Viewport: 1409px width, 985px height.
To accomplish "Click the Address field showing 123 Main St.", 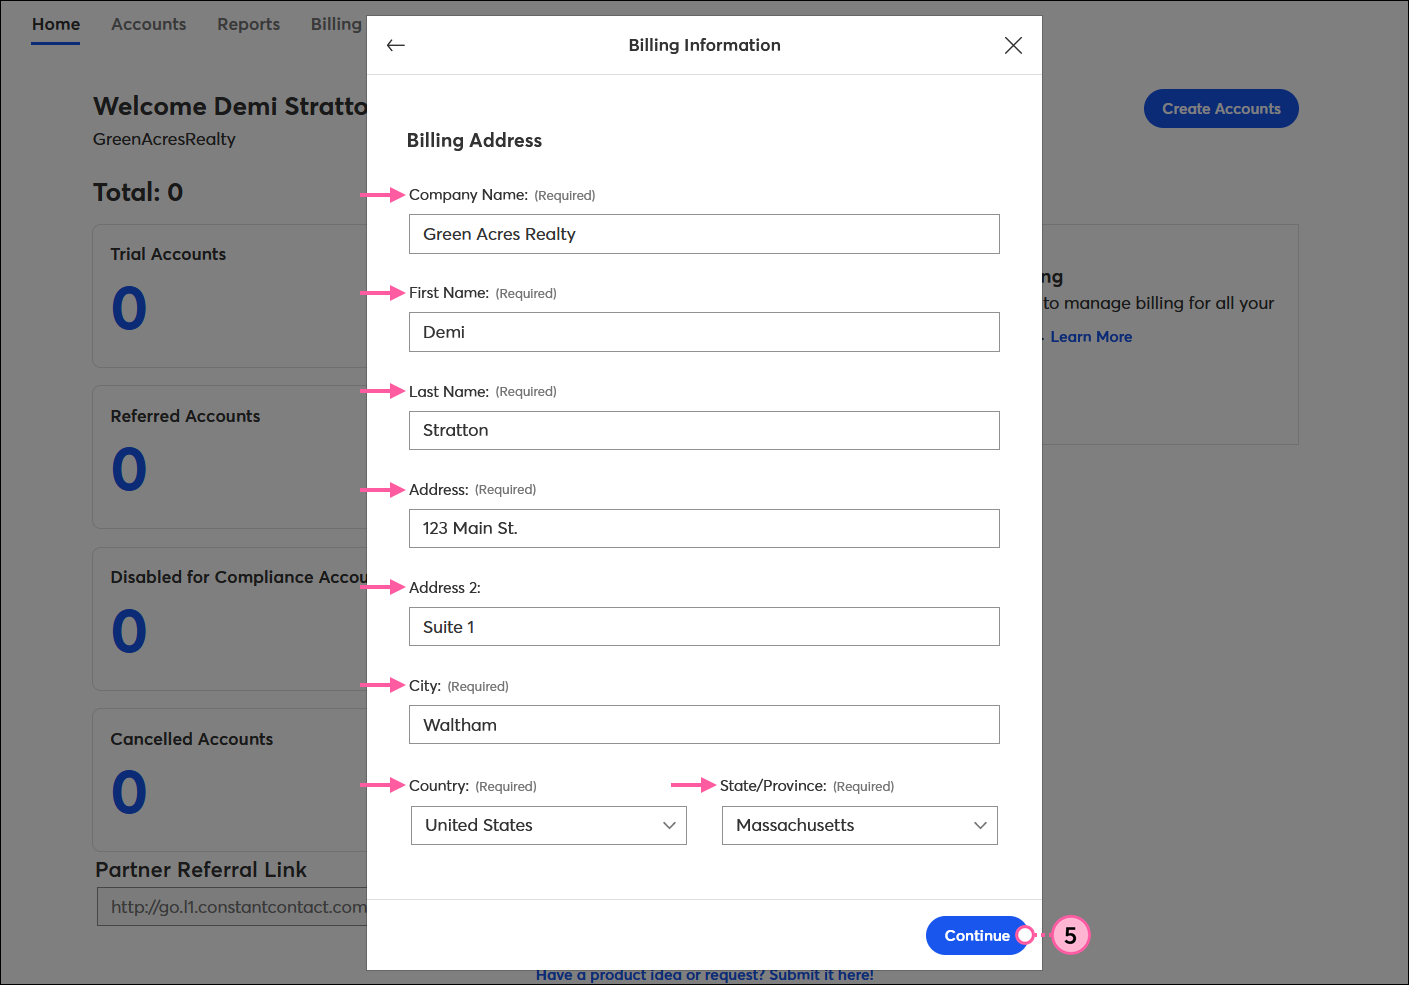I will (704, 528).
